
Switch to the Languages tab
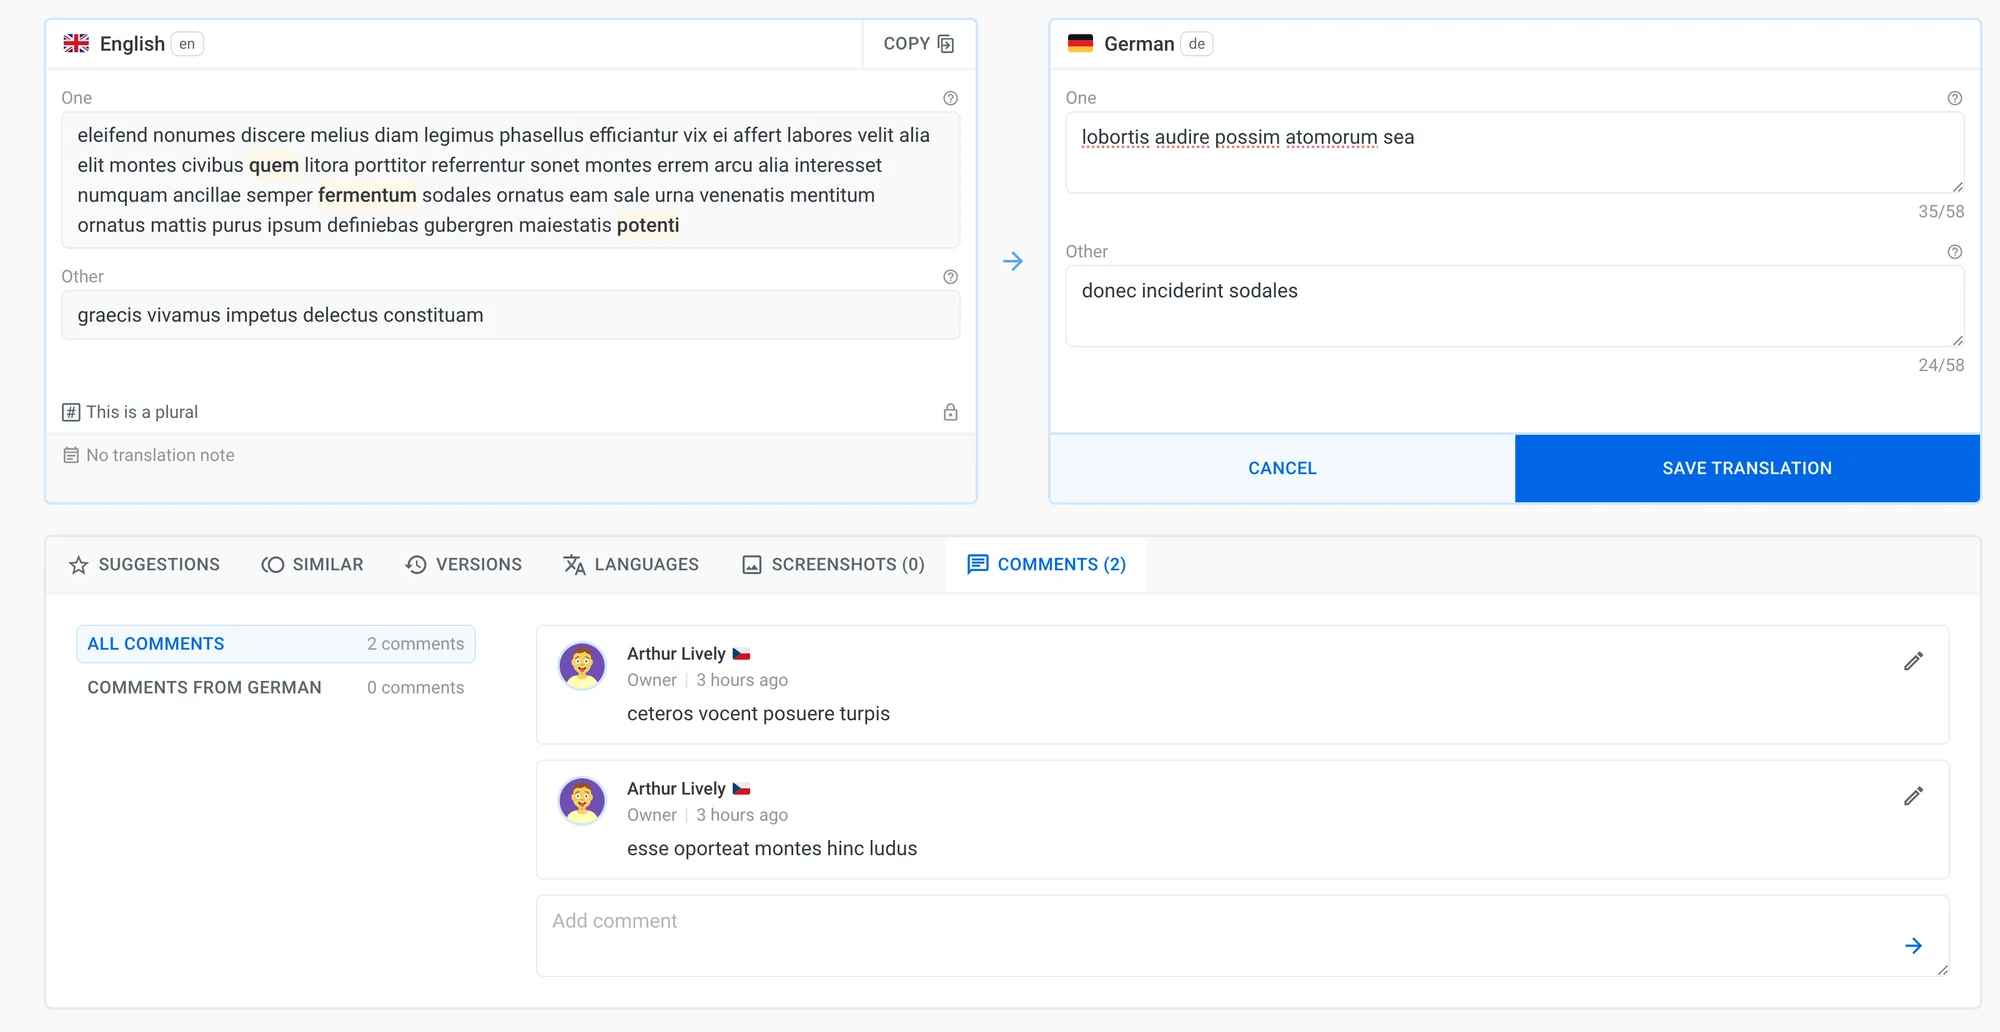[631, 565]
